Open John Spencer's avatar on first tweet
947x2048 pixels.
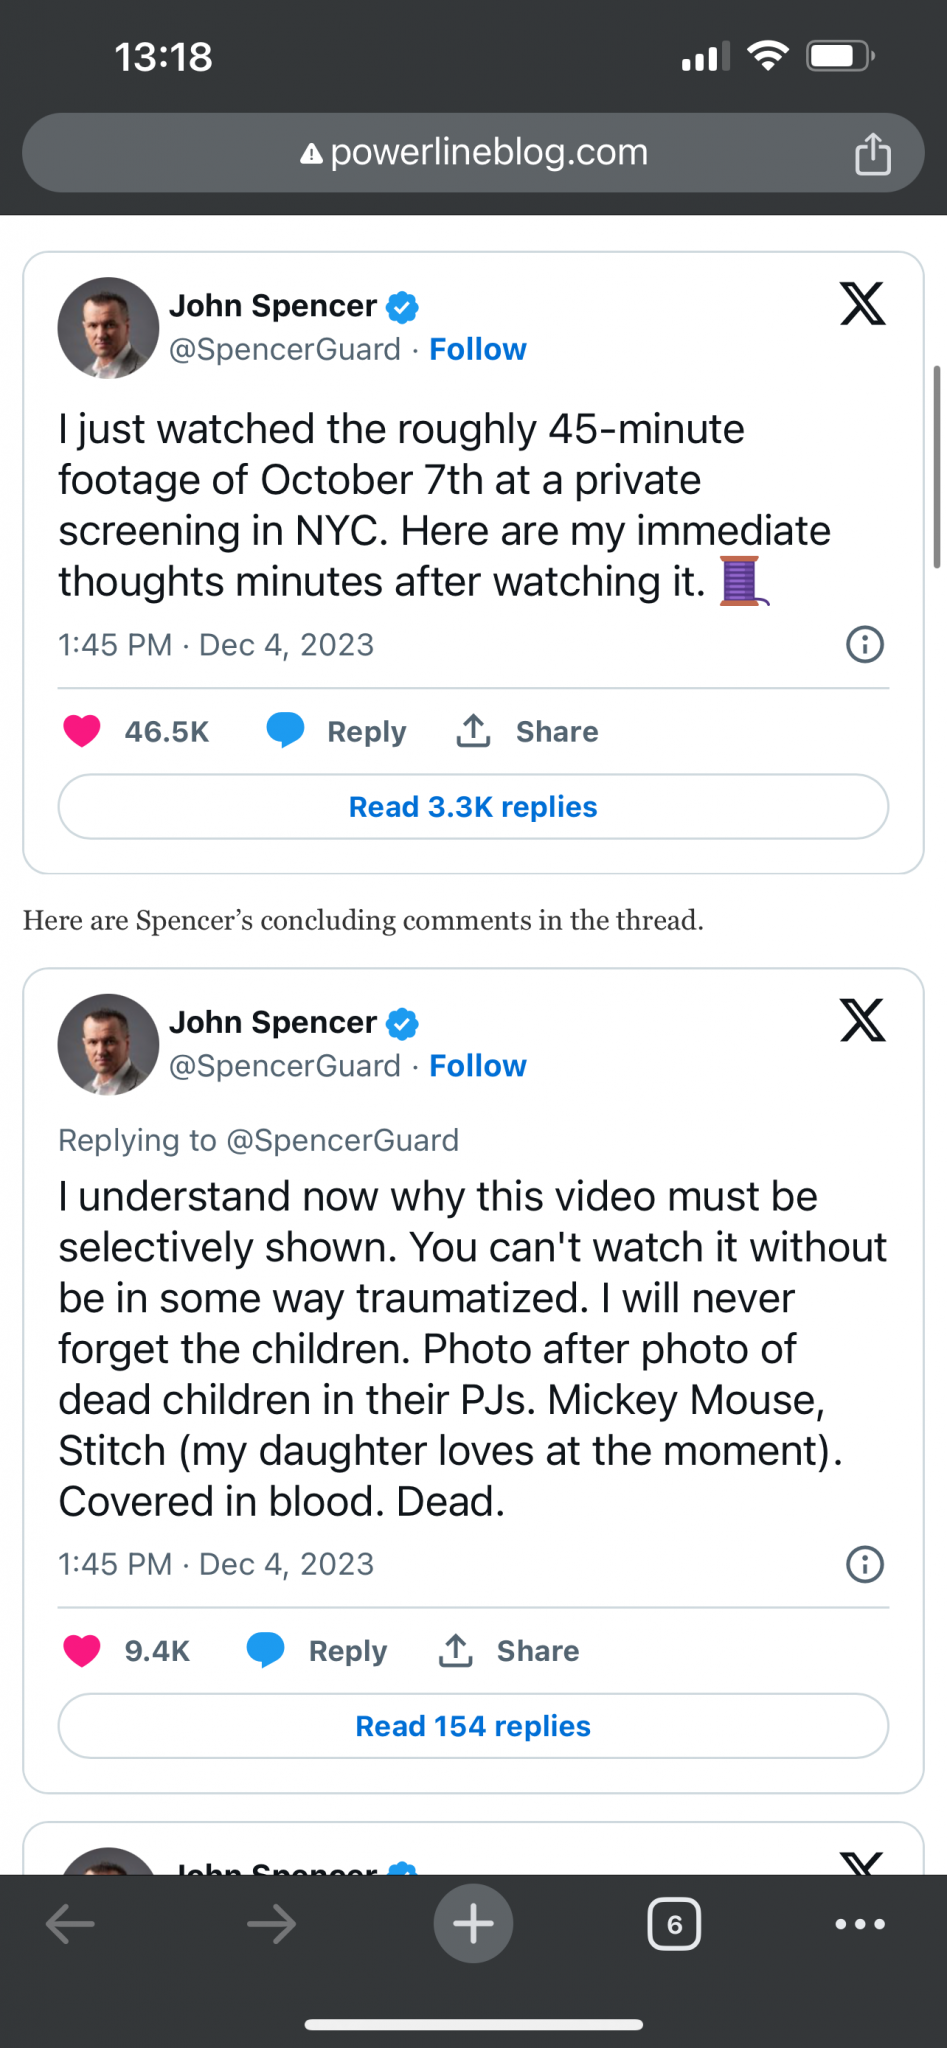coord(108,328)
